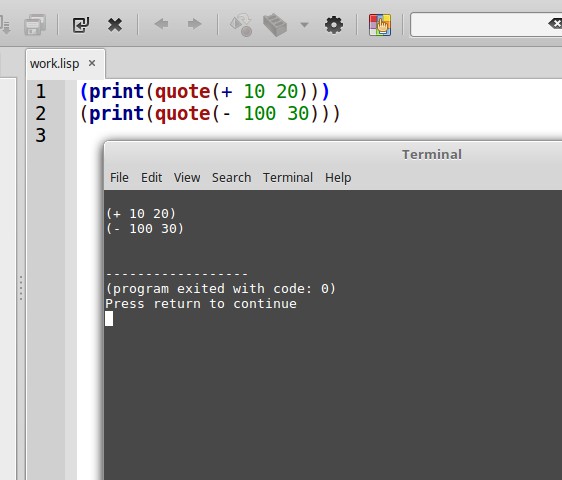562x480 pixels.
Task: Open the Terminal window's File menu
Action: point(119,177)
